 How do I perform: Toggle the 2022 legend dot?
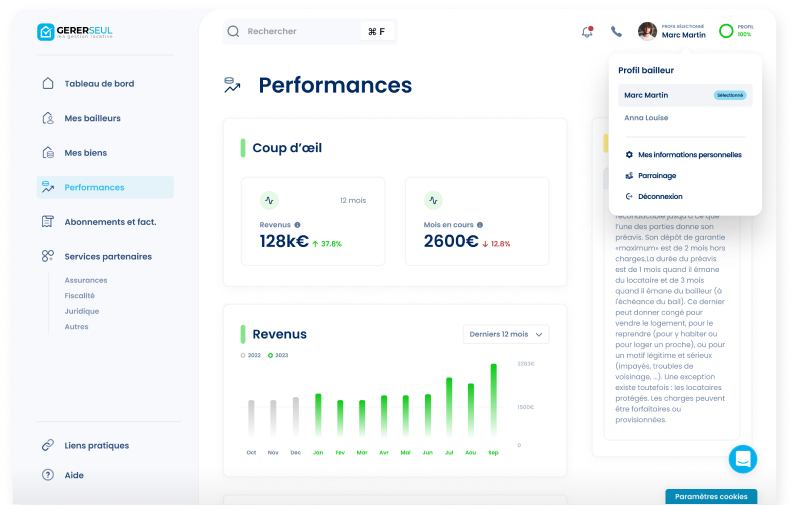point(243,355)
